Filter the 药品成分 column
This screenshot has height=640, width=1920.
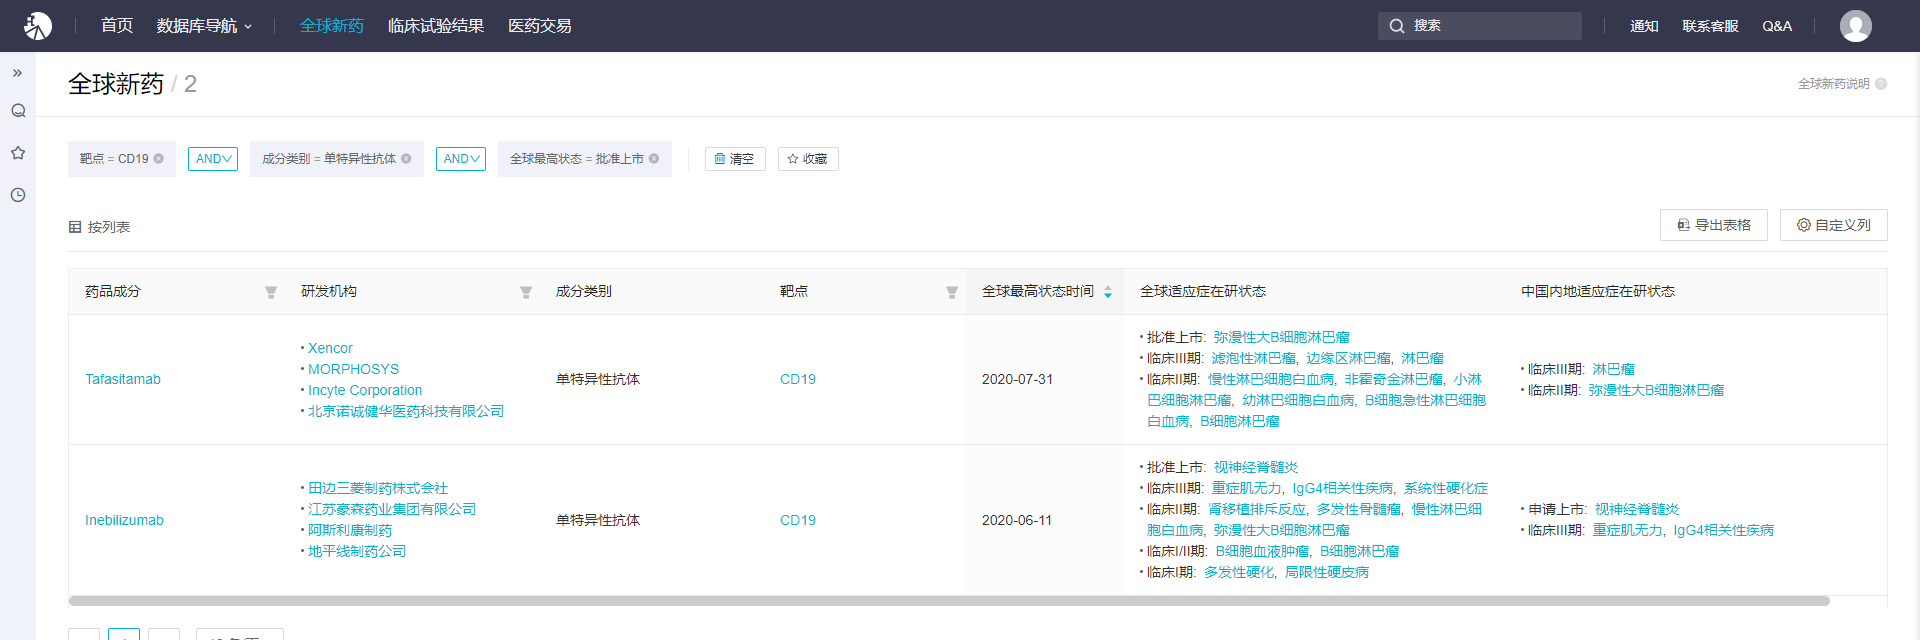point(271,292)
